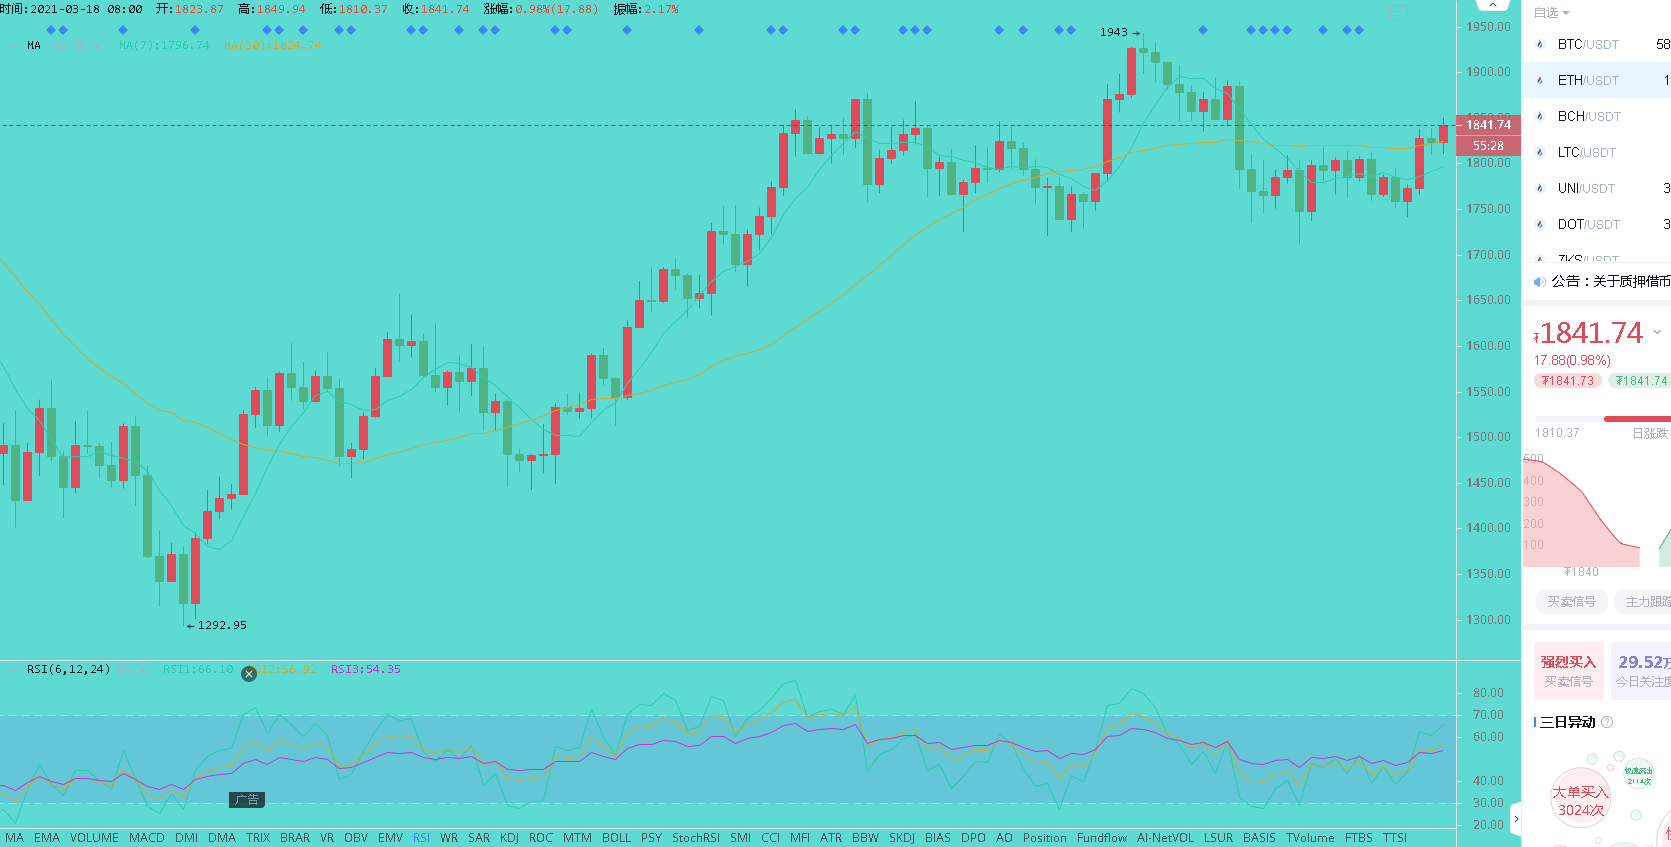1671x847 pixels.
Task: Click 1950.00 price axis label
Action: pyautogui.click(x=1489, y=27)
